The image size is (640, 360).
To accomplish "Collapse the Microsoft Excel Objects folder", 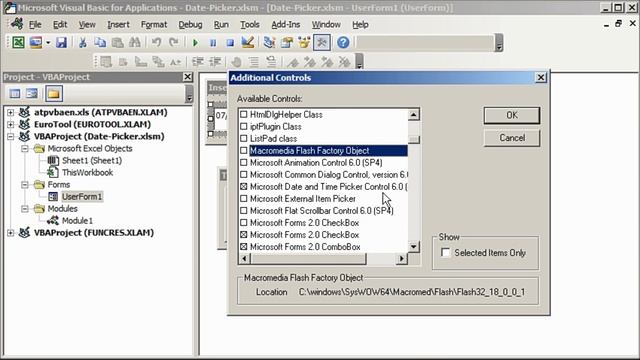I will 25,149.
